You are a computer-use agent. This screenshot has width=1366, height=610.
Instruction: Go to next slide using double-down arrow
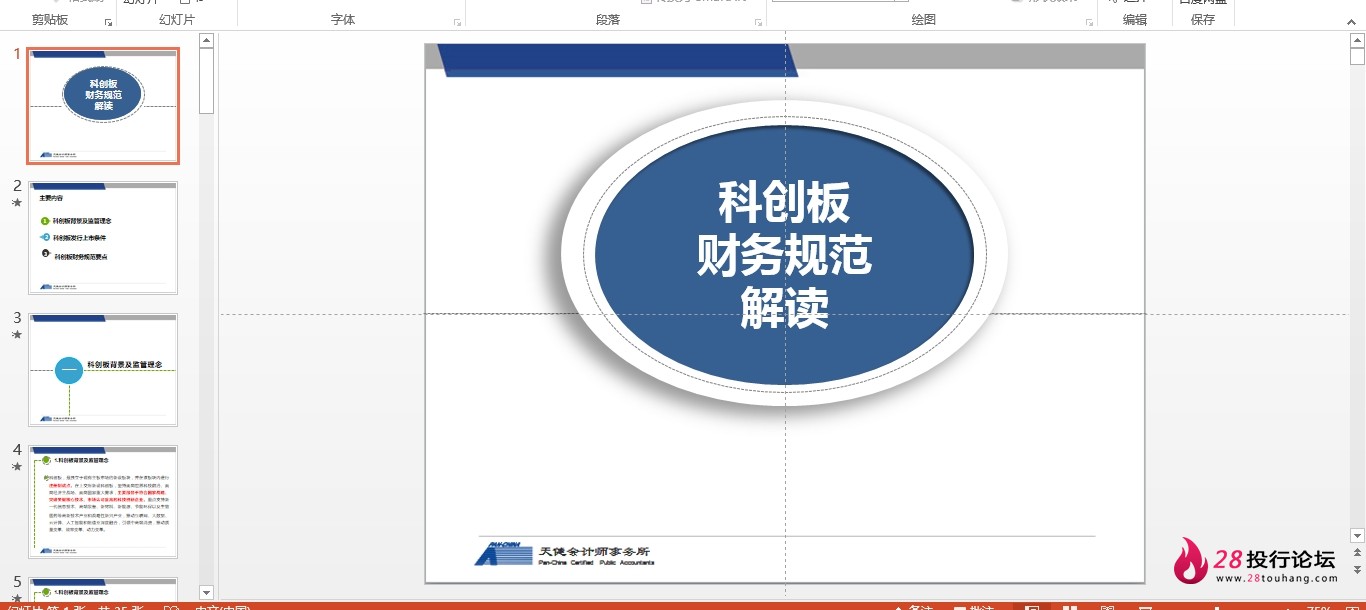tap(1357, 569)
